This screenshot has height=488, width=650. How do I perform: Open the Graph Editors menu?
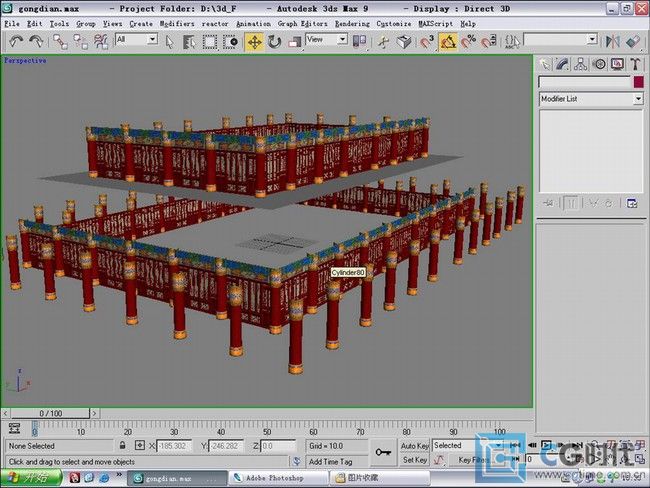click(302, 24)
